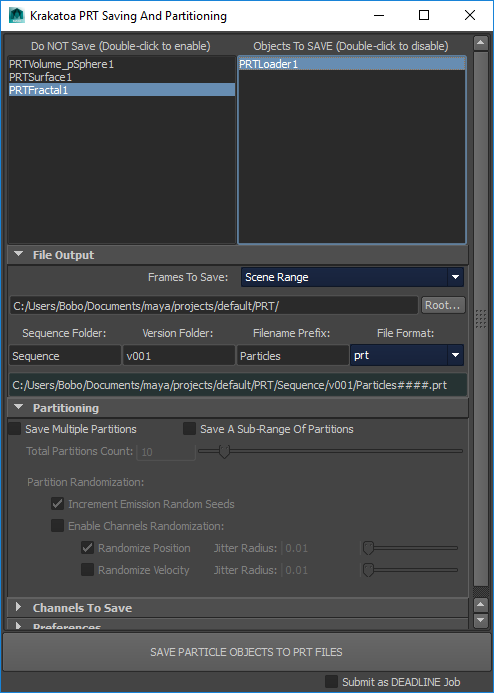Open the Frames To Save dropdown
494x693 pixels.
pos(352,277)
